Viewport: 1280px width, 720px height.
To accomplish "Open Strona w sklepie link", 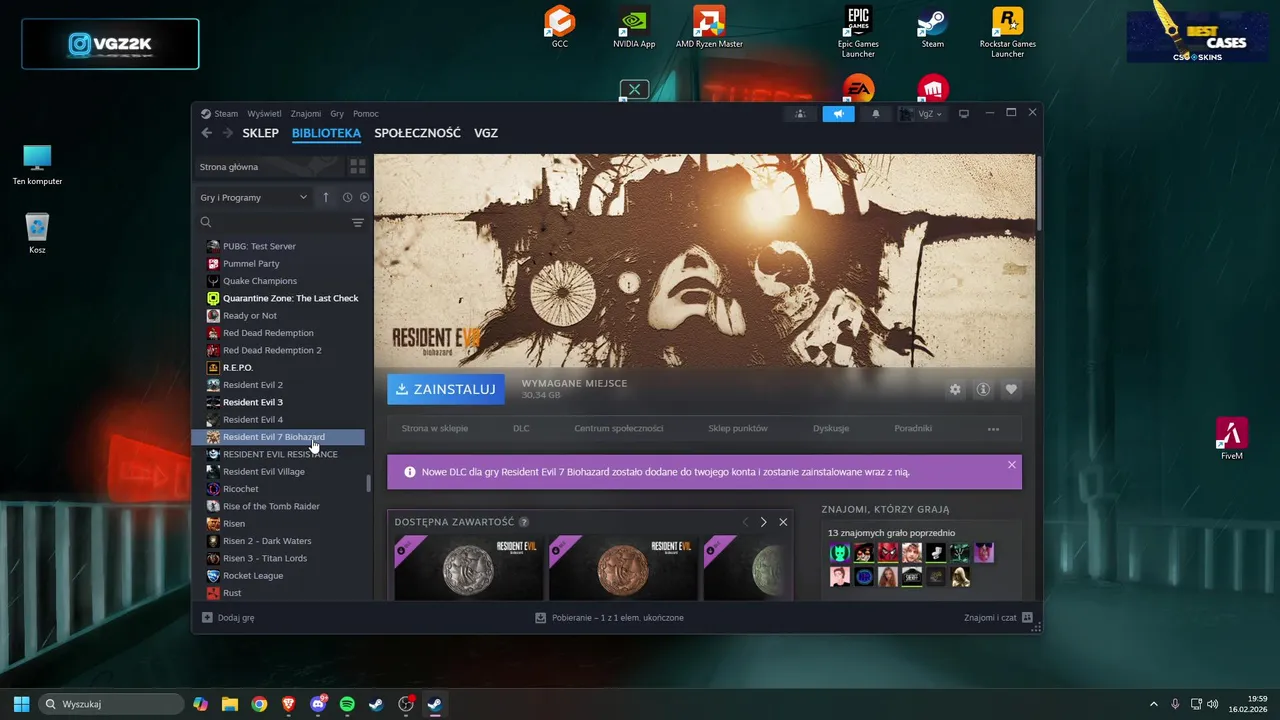I will click(435, 429).
